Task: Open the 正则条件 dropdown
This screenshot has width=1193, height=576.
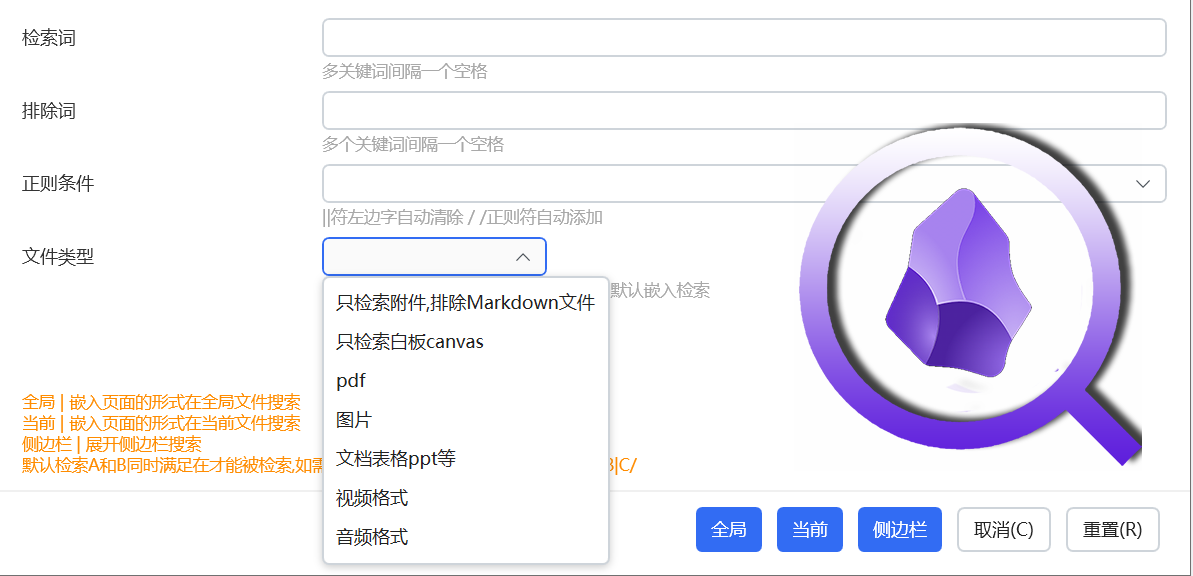Action: click(744, 183)
